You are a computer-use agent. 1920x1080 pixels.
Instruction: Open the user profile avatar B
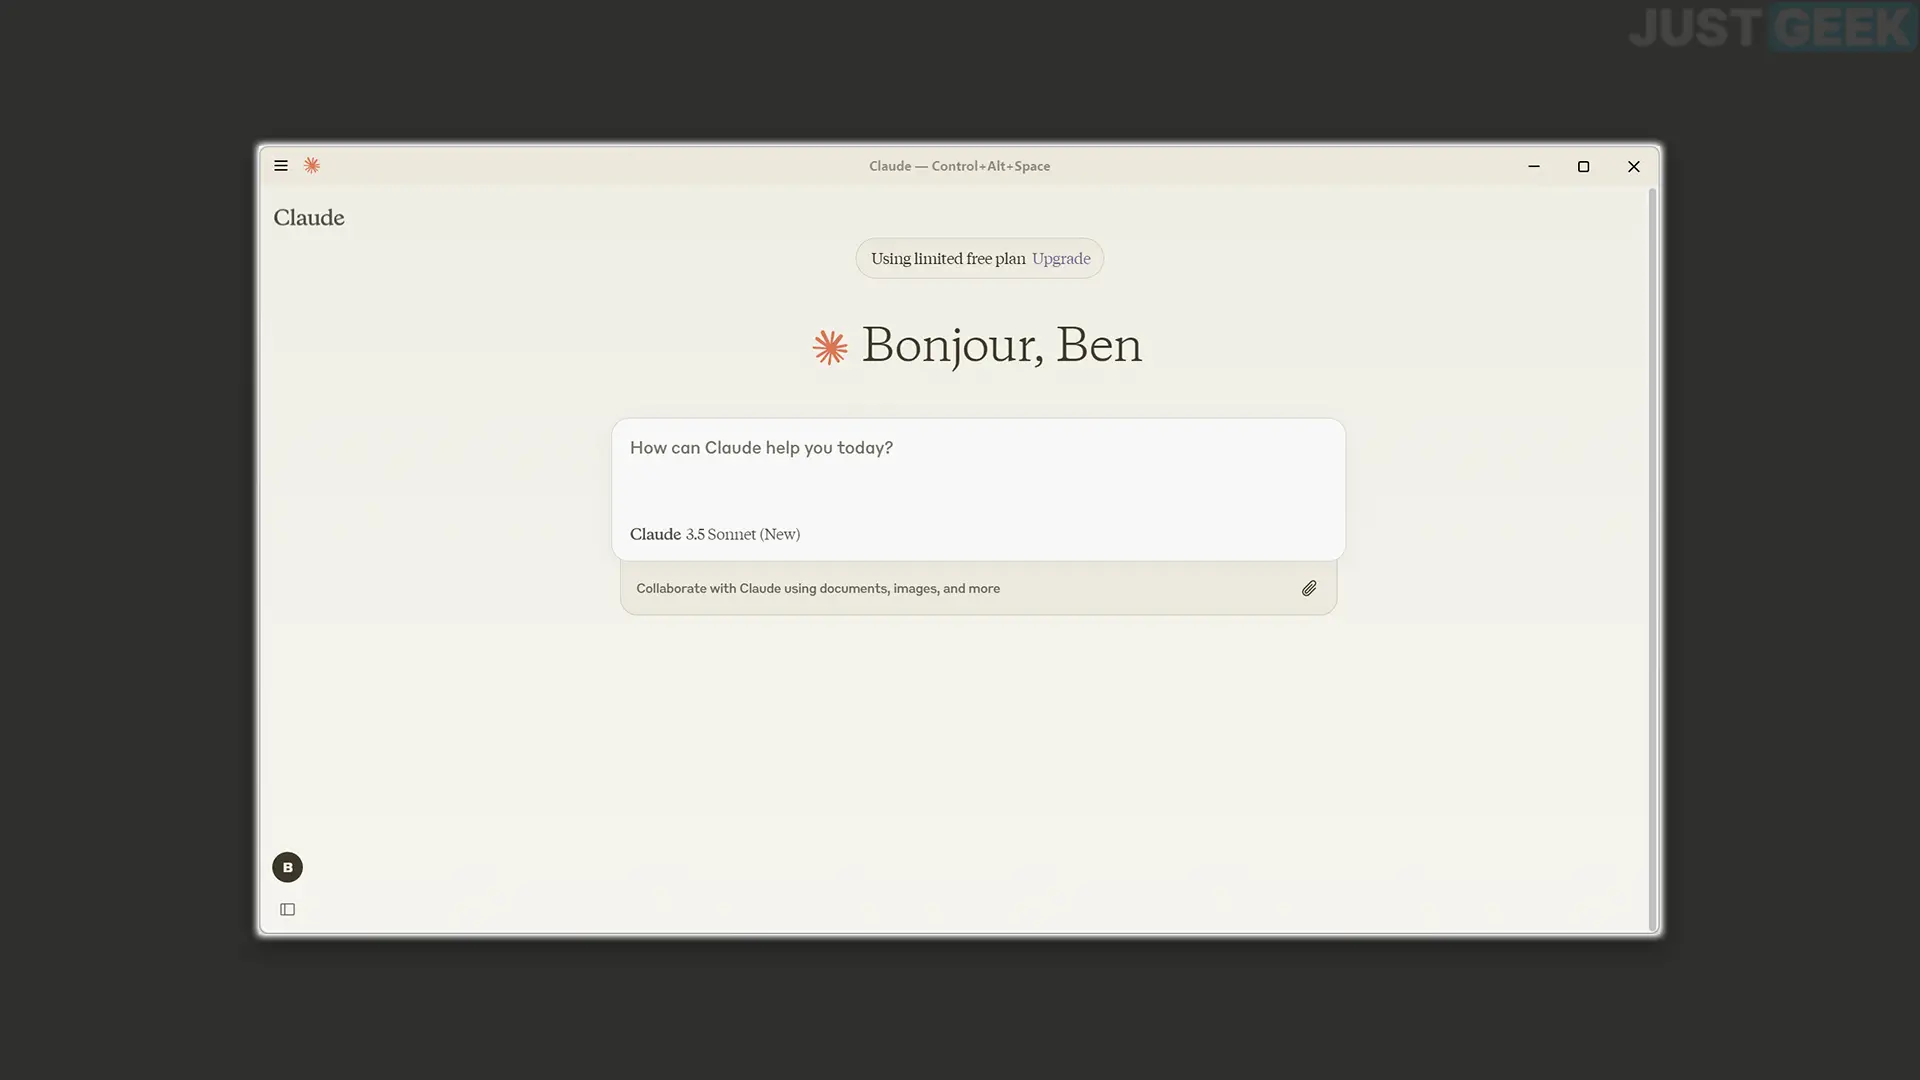pyautogui.click(x=287, y=867)
